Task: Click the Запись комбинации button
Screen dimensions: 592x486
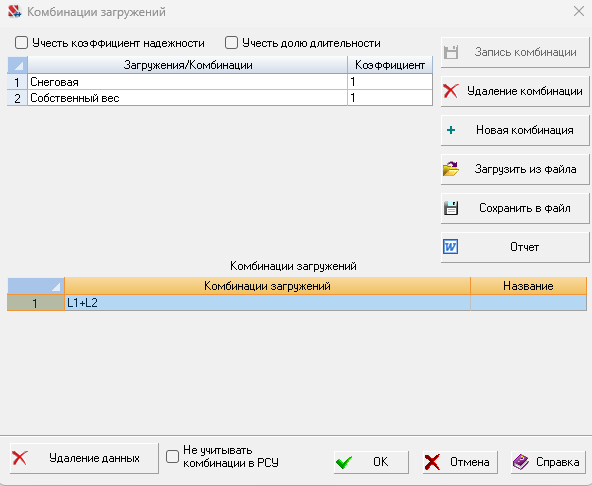Action: (515, 52)
